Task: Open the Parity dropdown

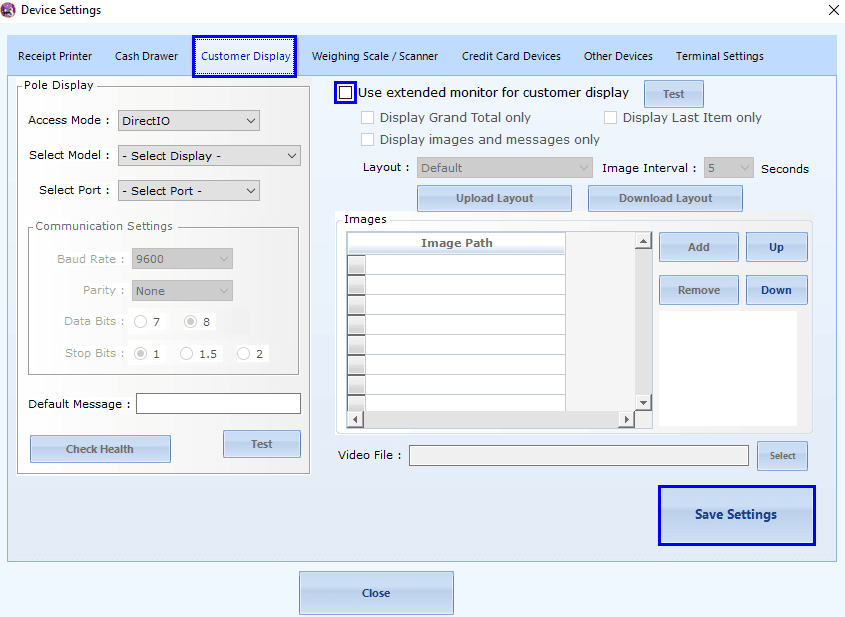Action: click(x=182, y=291)
